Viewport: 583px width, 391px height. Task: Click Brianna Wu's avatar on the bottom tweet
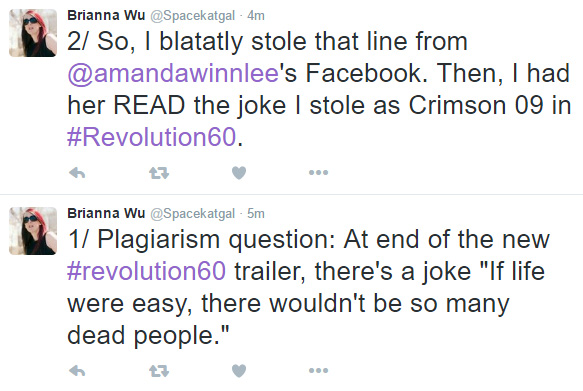tap(33, 231)
